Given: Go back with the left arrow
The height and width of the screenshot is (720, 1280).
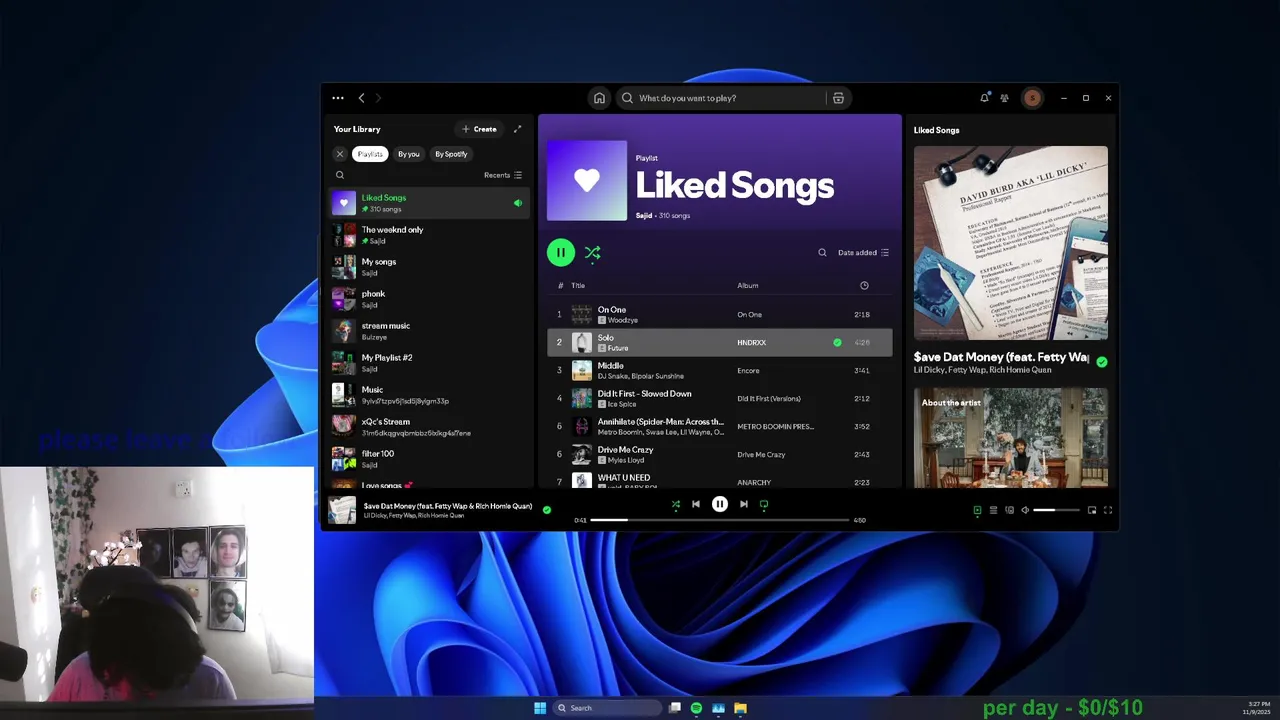Looking at the screenshot, I should pos(362,98).
